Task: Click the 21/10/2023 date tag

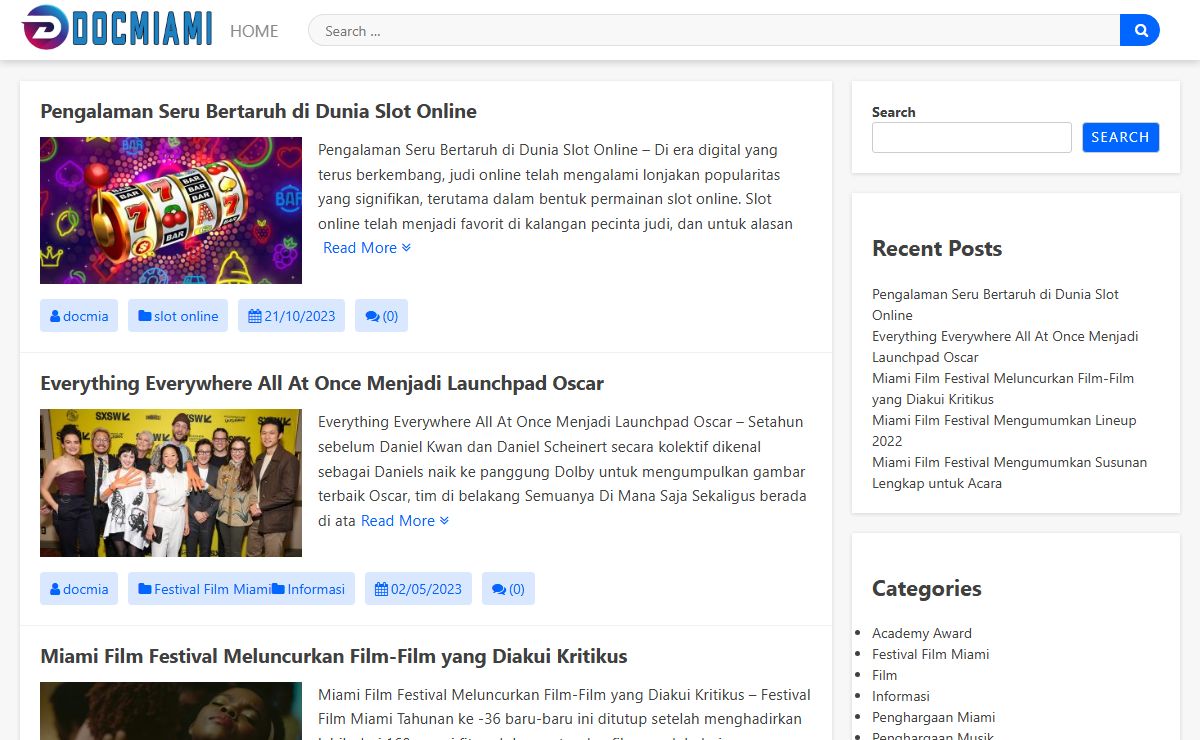Action: tap(291, 316)
